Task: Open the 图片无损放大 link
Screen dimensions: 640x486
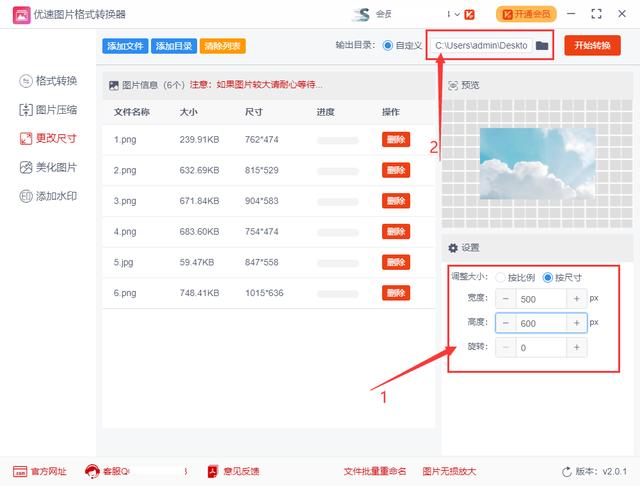Action: [x=449, y=472]
